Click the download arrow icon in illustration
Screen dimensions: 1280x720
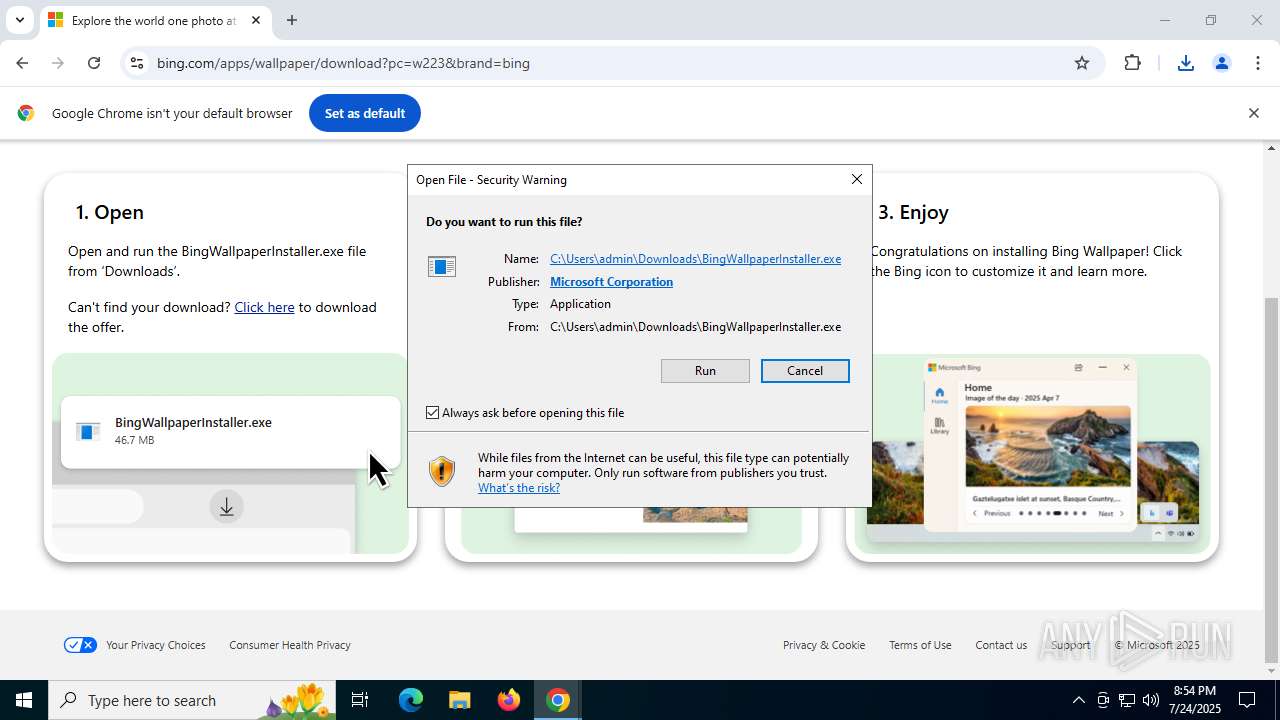(x=227, y=507)
